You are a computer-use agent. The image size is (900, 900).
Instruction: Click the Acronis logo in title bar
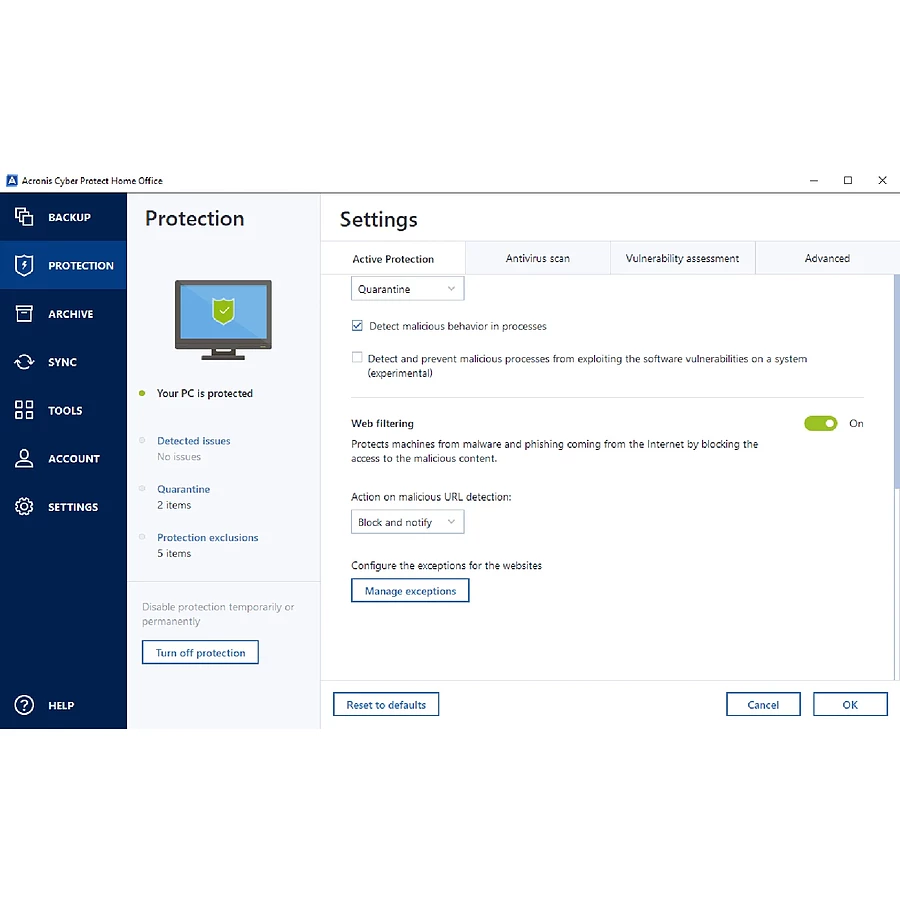click(x=11, y=180)
